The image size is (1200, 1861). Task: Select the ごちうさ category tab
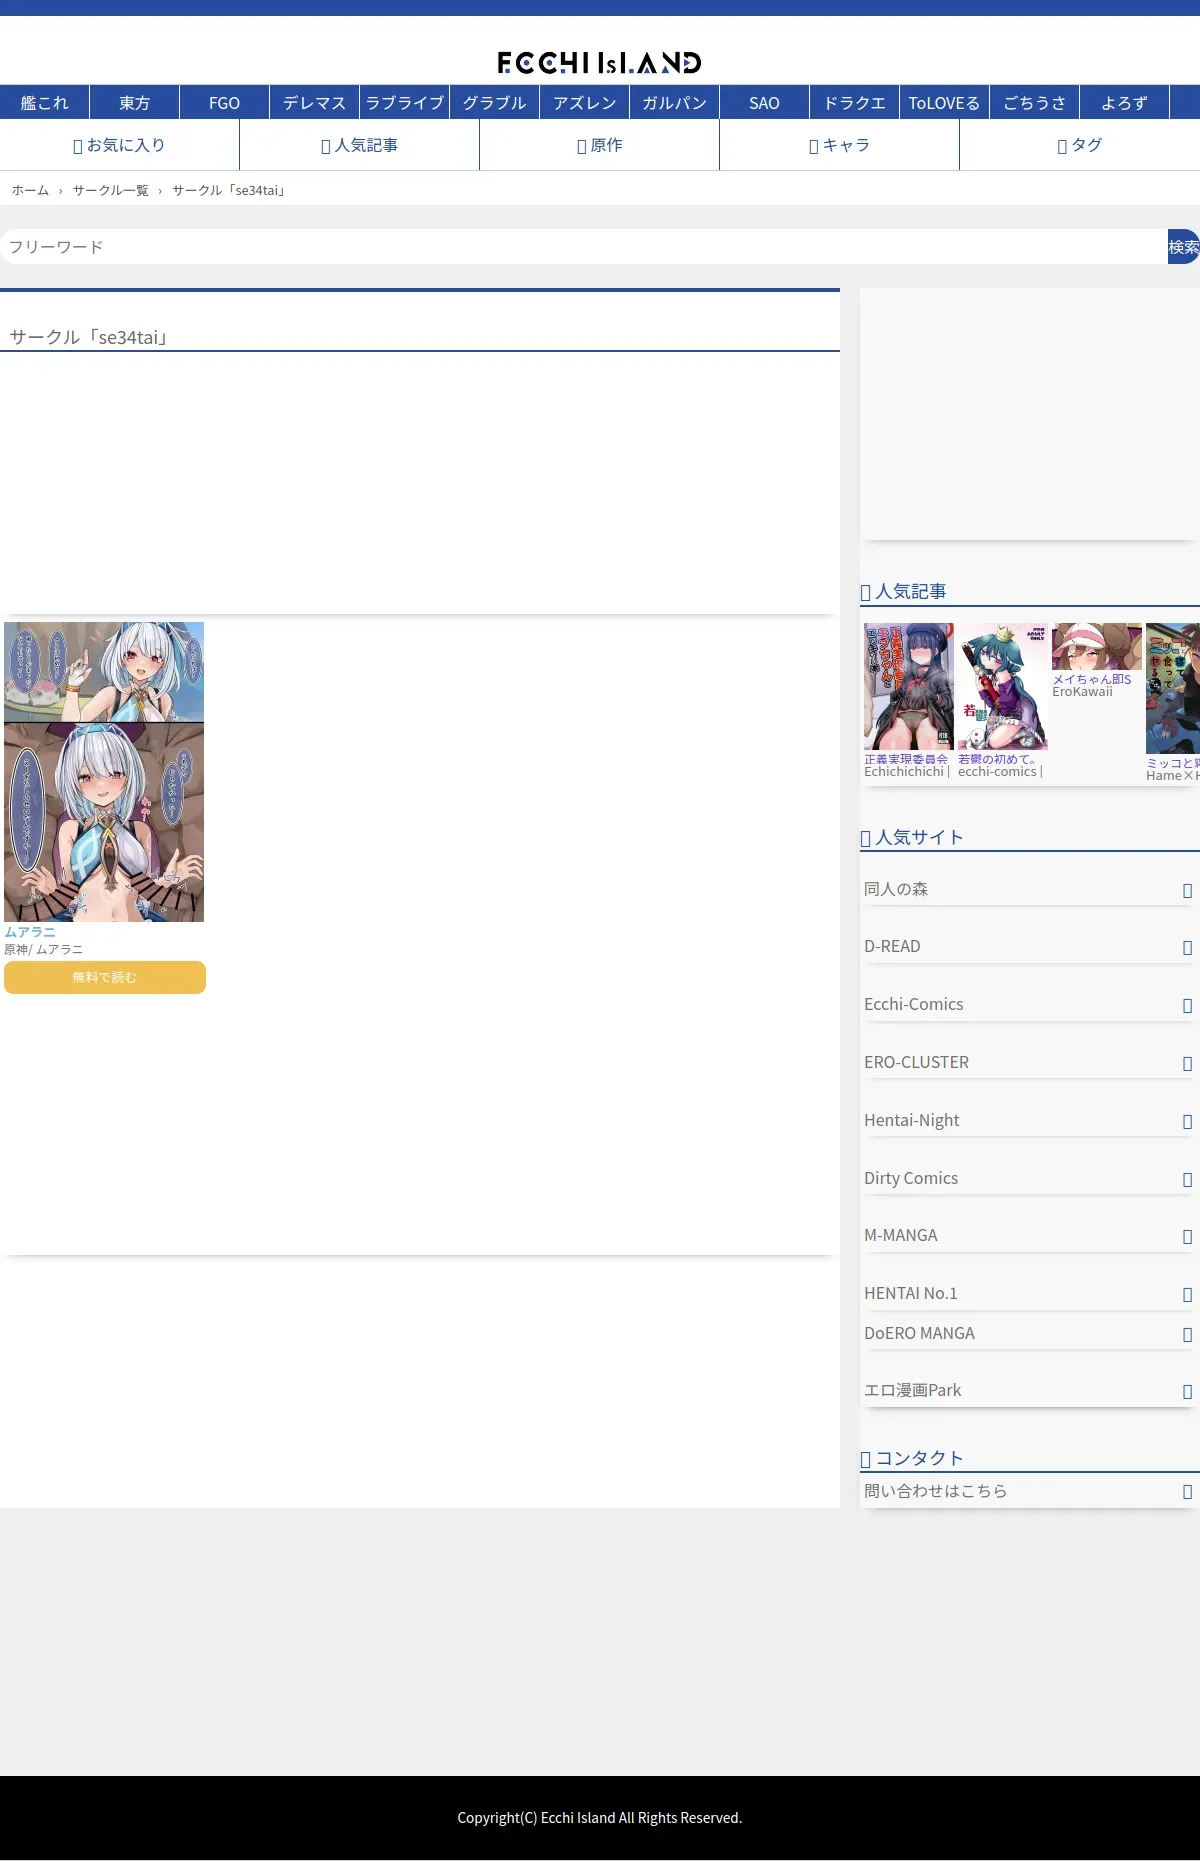click(x=1034, y=103)
